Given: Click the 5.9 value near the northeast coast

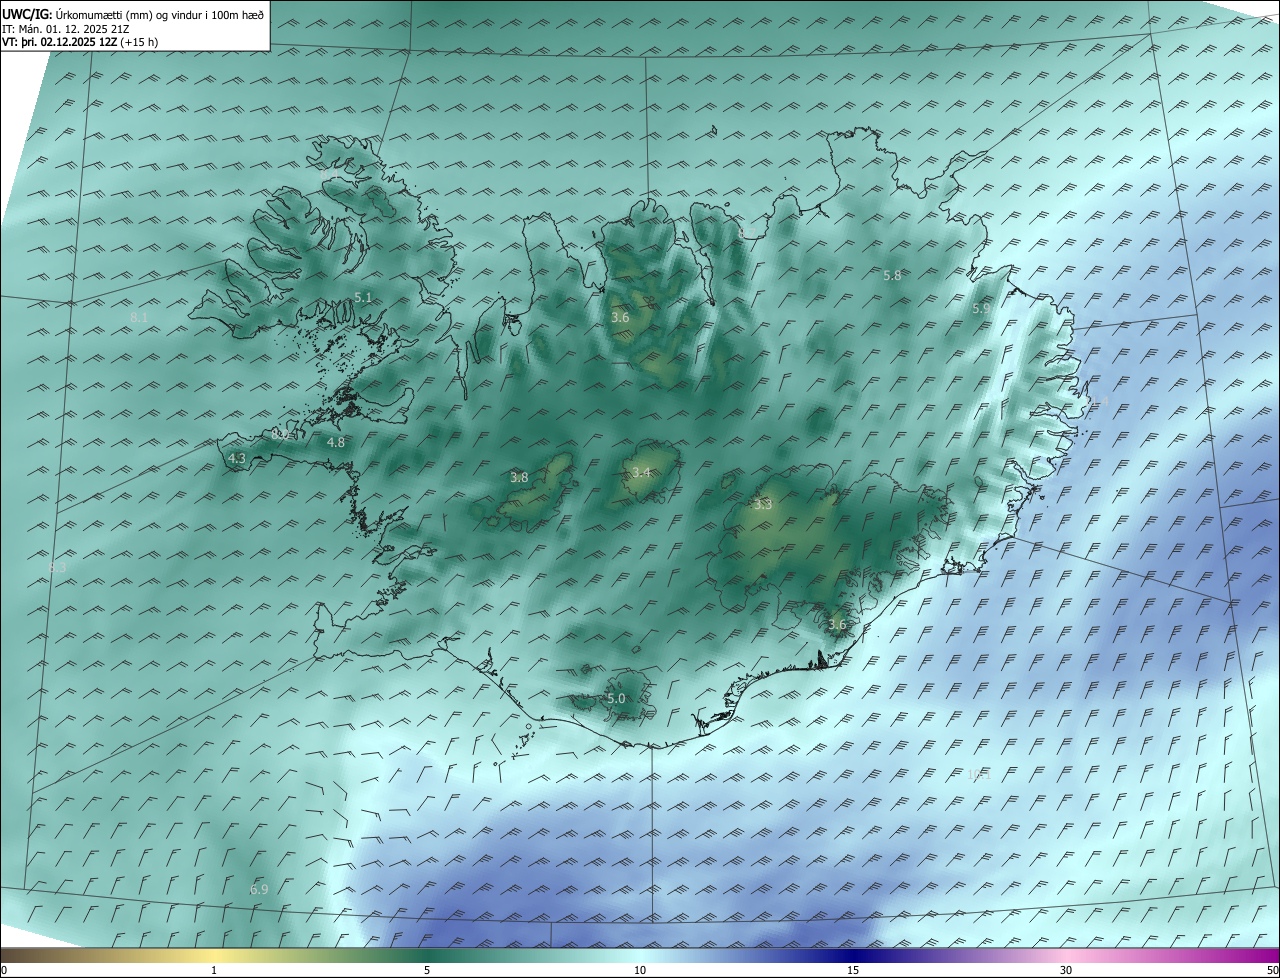Looking at the screenshot, I should [x=981, y=309].
